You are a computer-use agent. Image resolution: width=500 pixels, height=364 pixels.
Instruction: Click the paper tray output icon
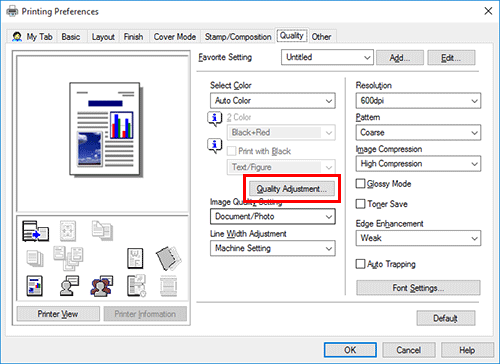[35, 231]
